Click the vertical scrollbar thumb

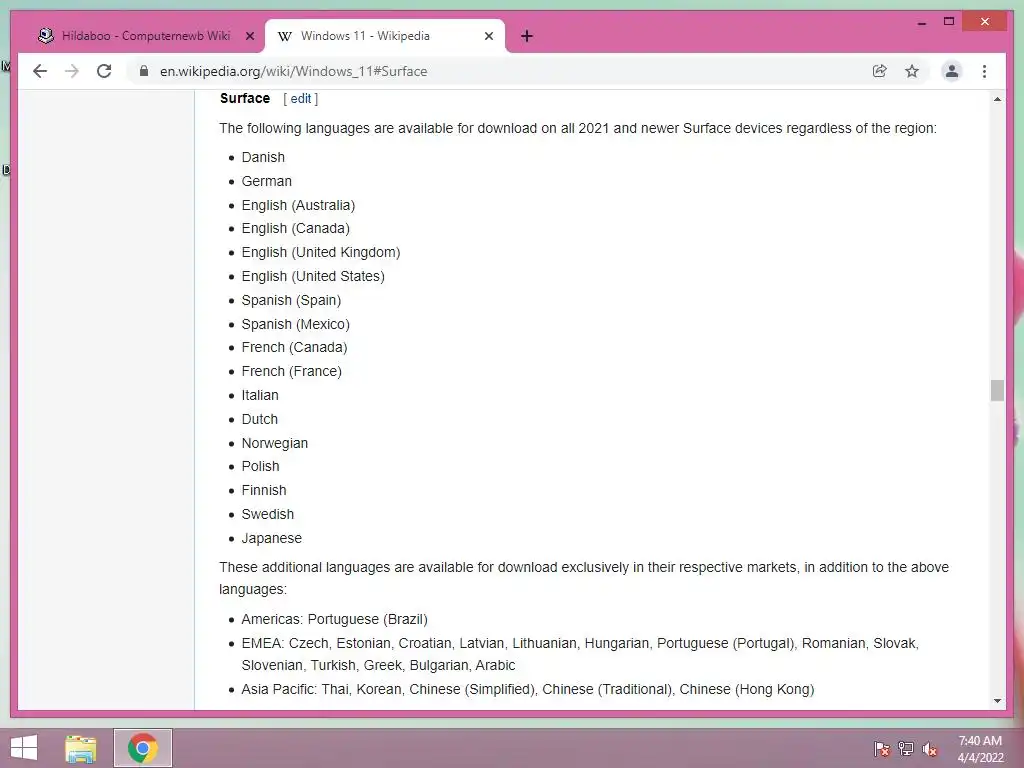tap(997, 391)
